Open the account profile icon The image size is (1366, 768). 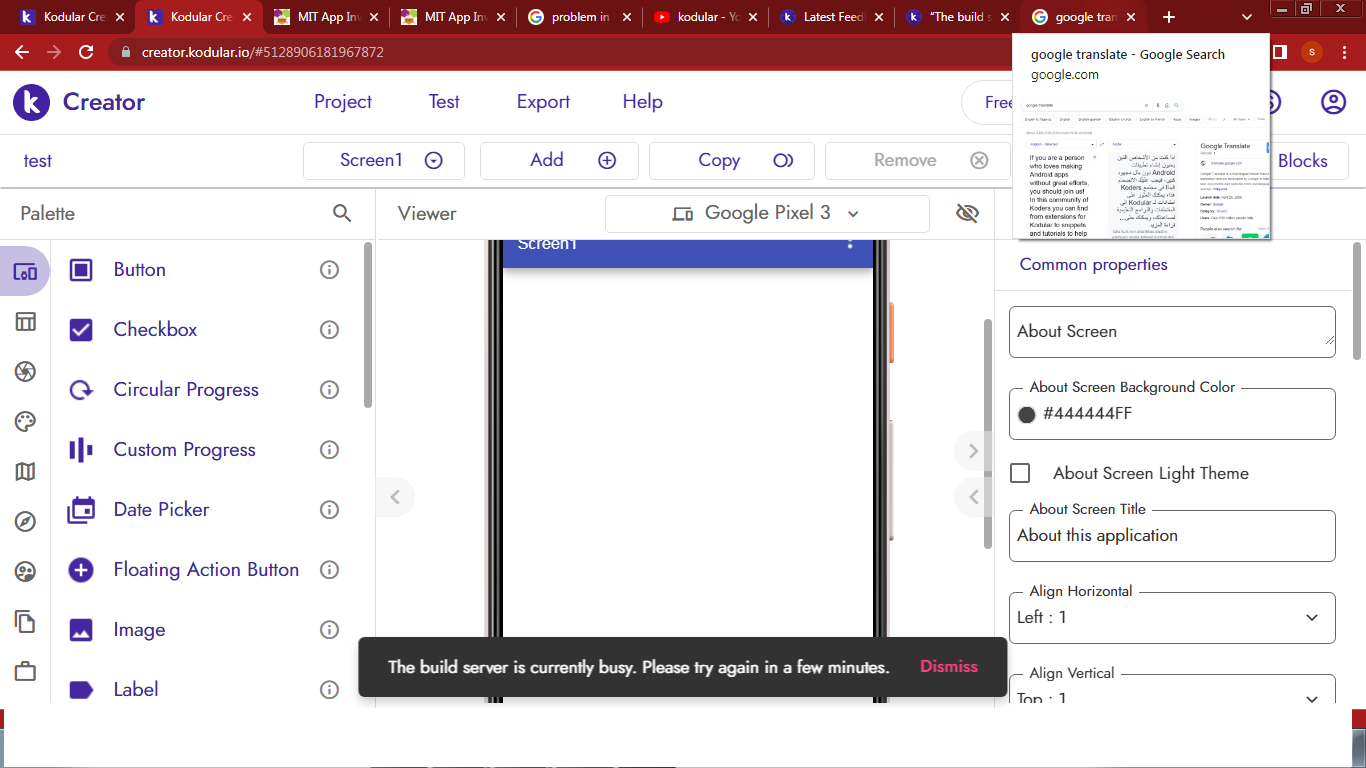(x=1333, y=102)
